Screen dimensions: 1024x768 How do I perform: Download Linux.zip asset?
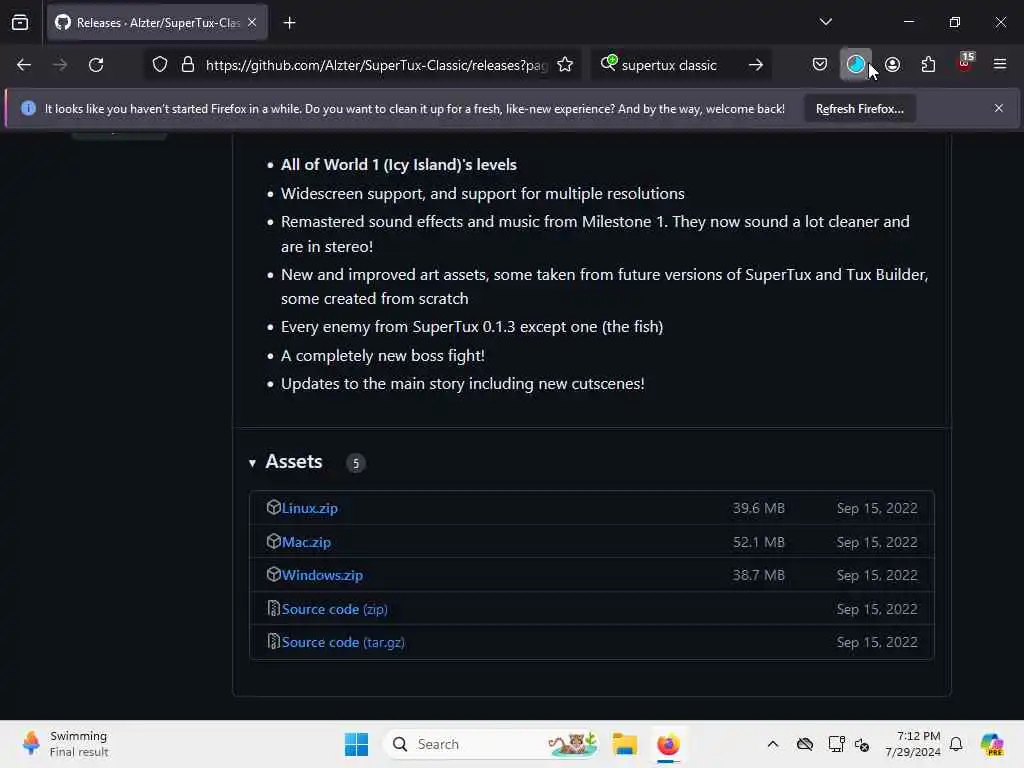[310, 508]
